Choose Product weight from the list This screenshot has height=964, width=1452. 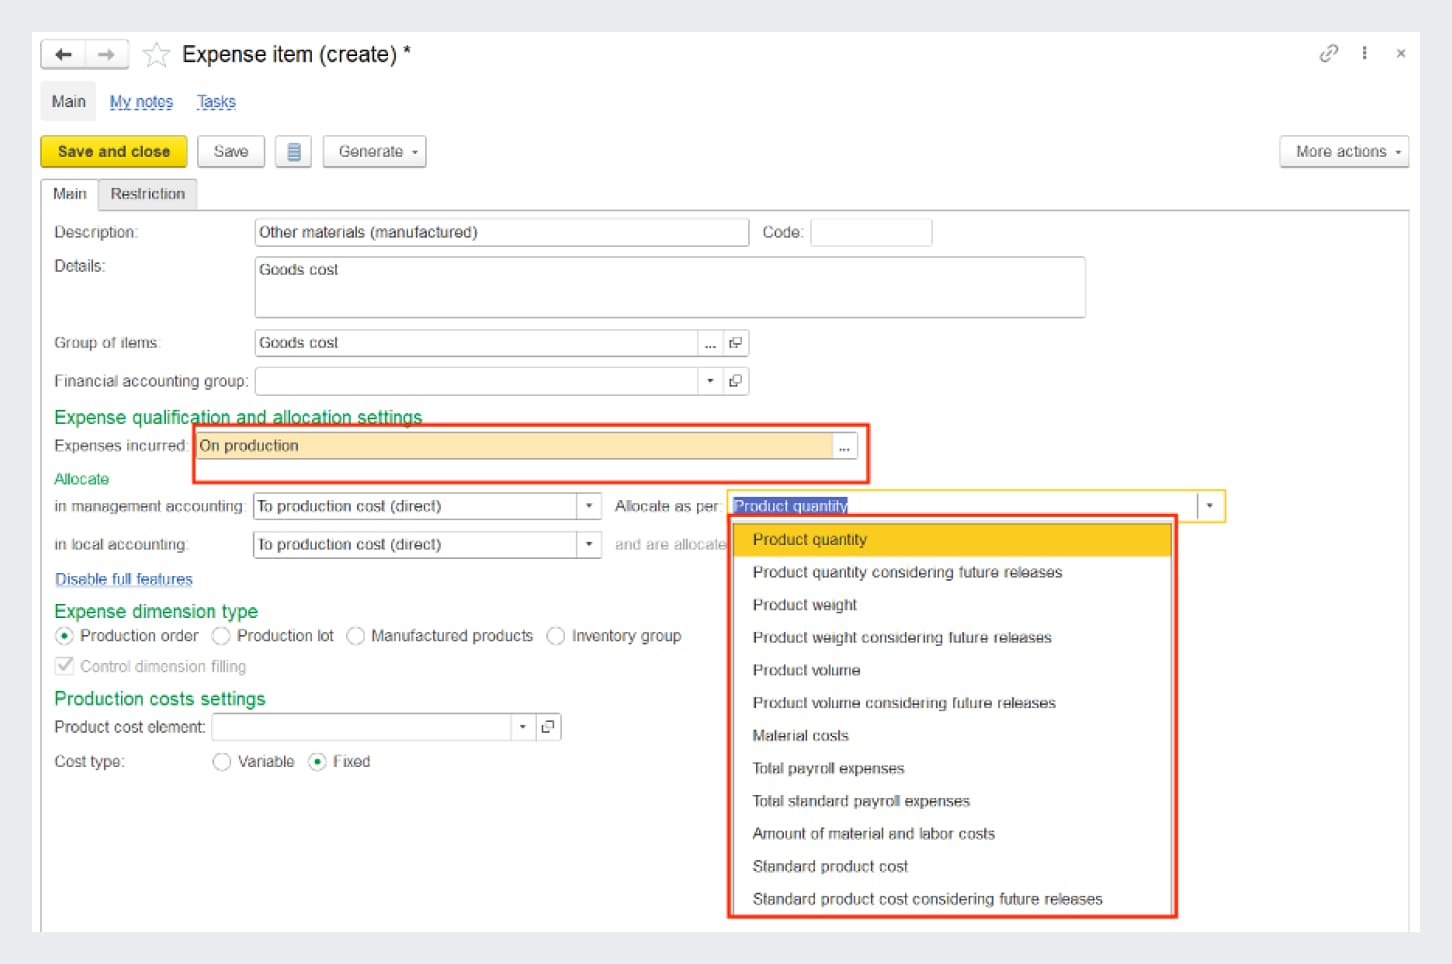(805, 605)
